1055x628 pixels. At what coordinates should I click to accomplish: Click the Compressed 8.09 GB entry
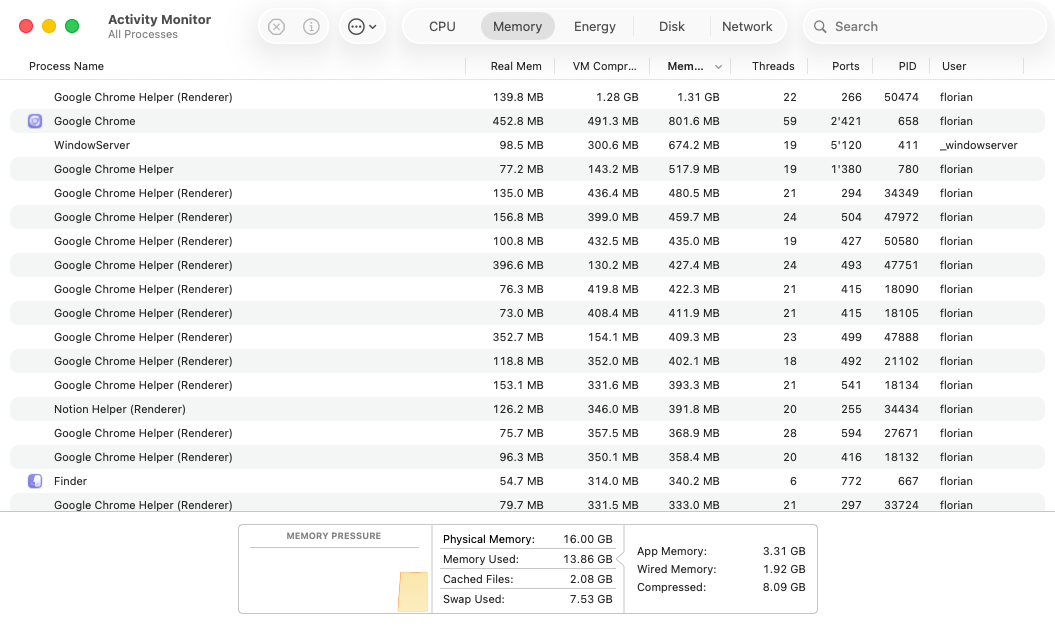721,588
